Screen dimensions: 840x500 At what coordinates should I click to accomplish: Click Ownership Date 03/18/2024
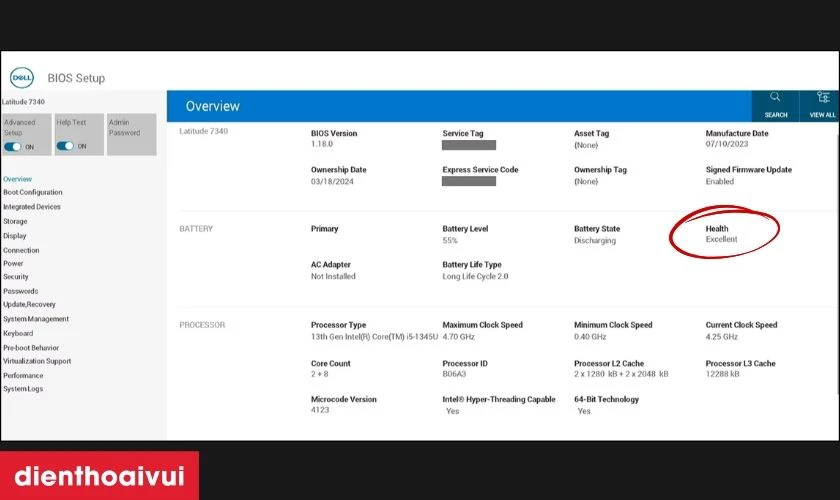tap(332, 181)
